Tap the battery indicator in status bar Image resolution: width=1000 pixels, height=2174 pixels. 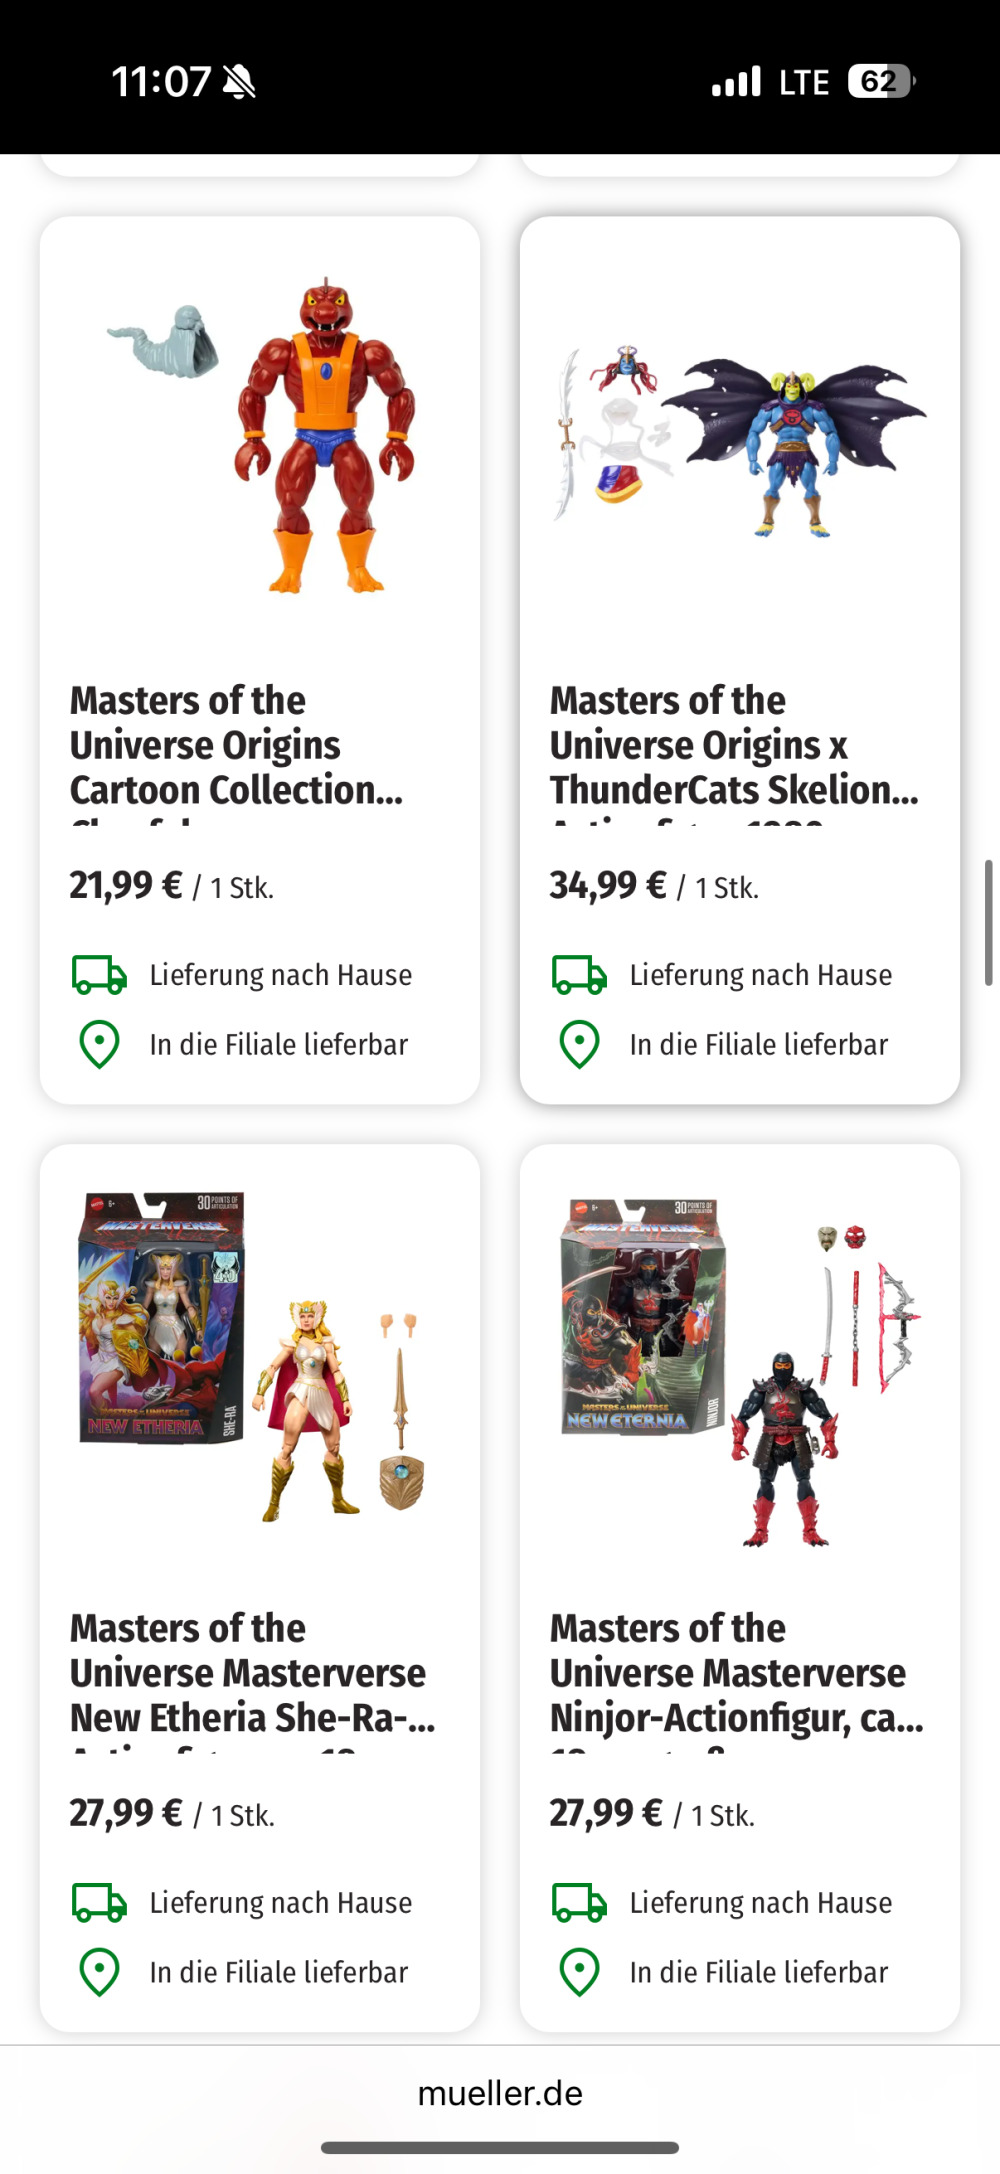pyautogui.click(x=881, y=81)
